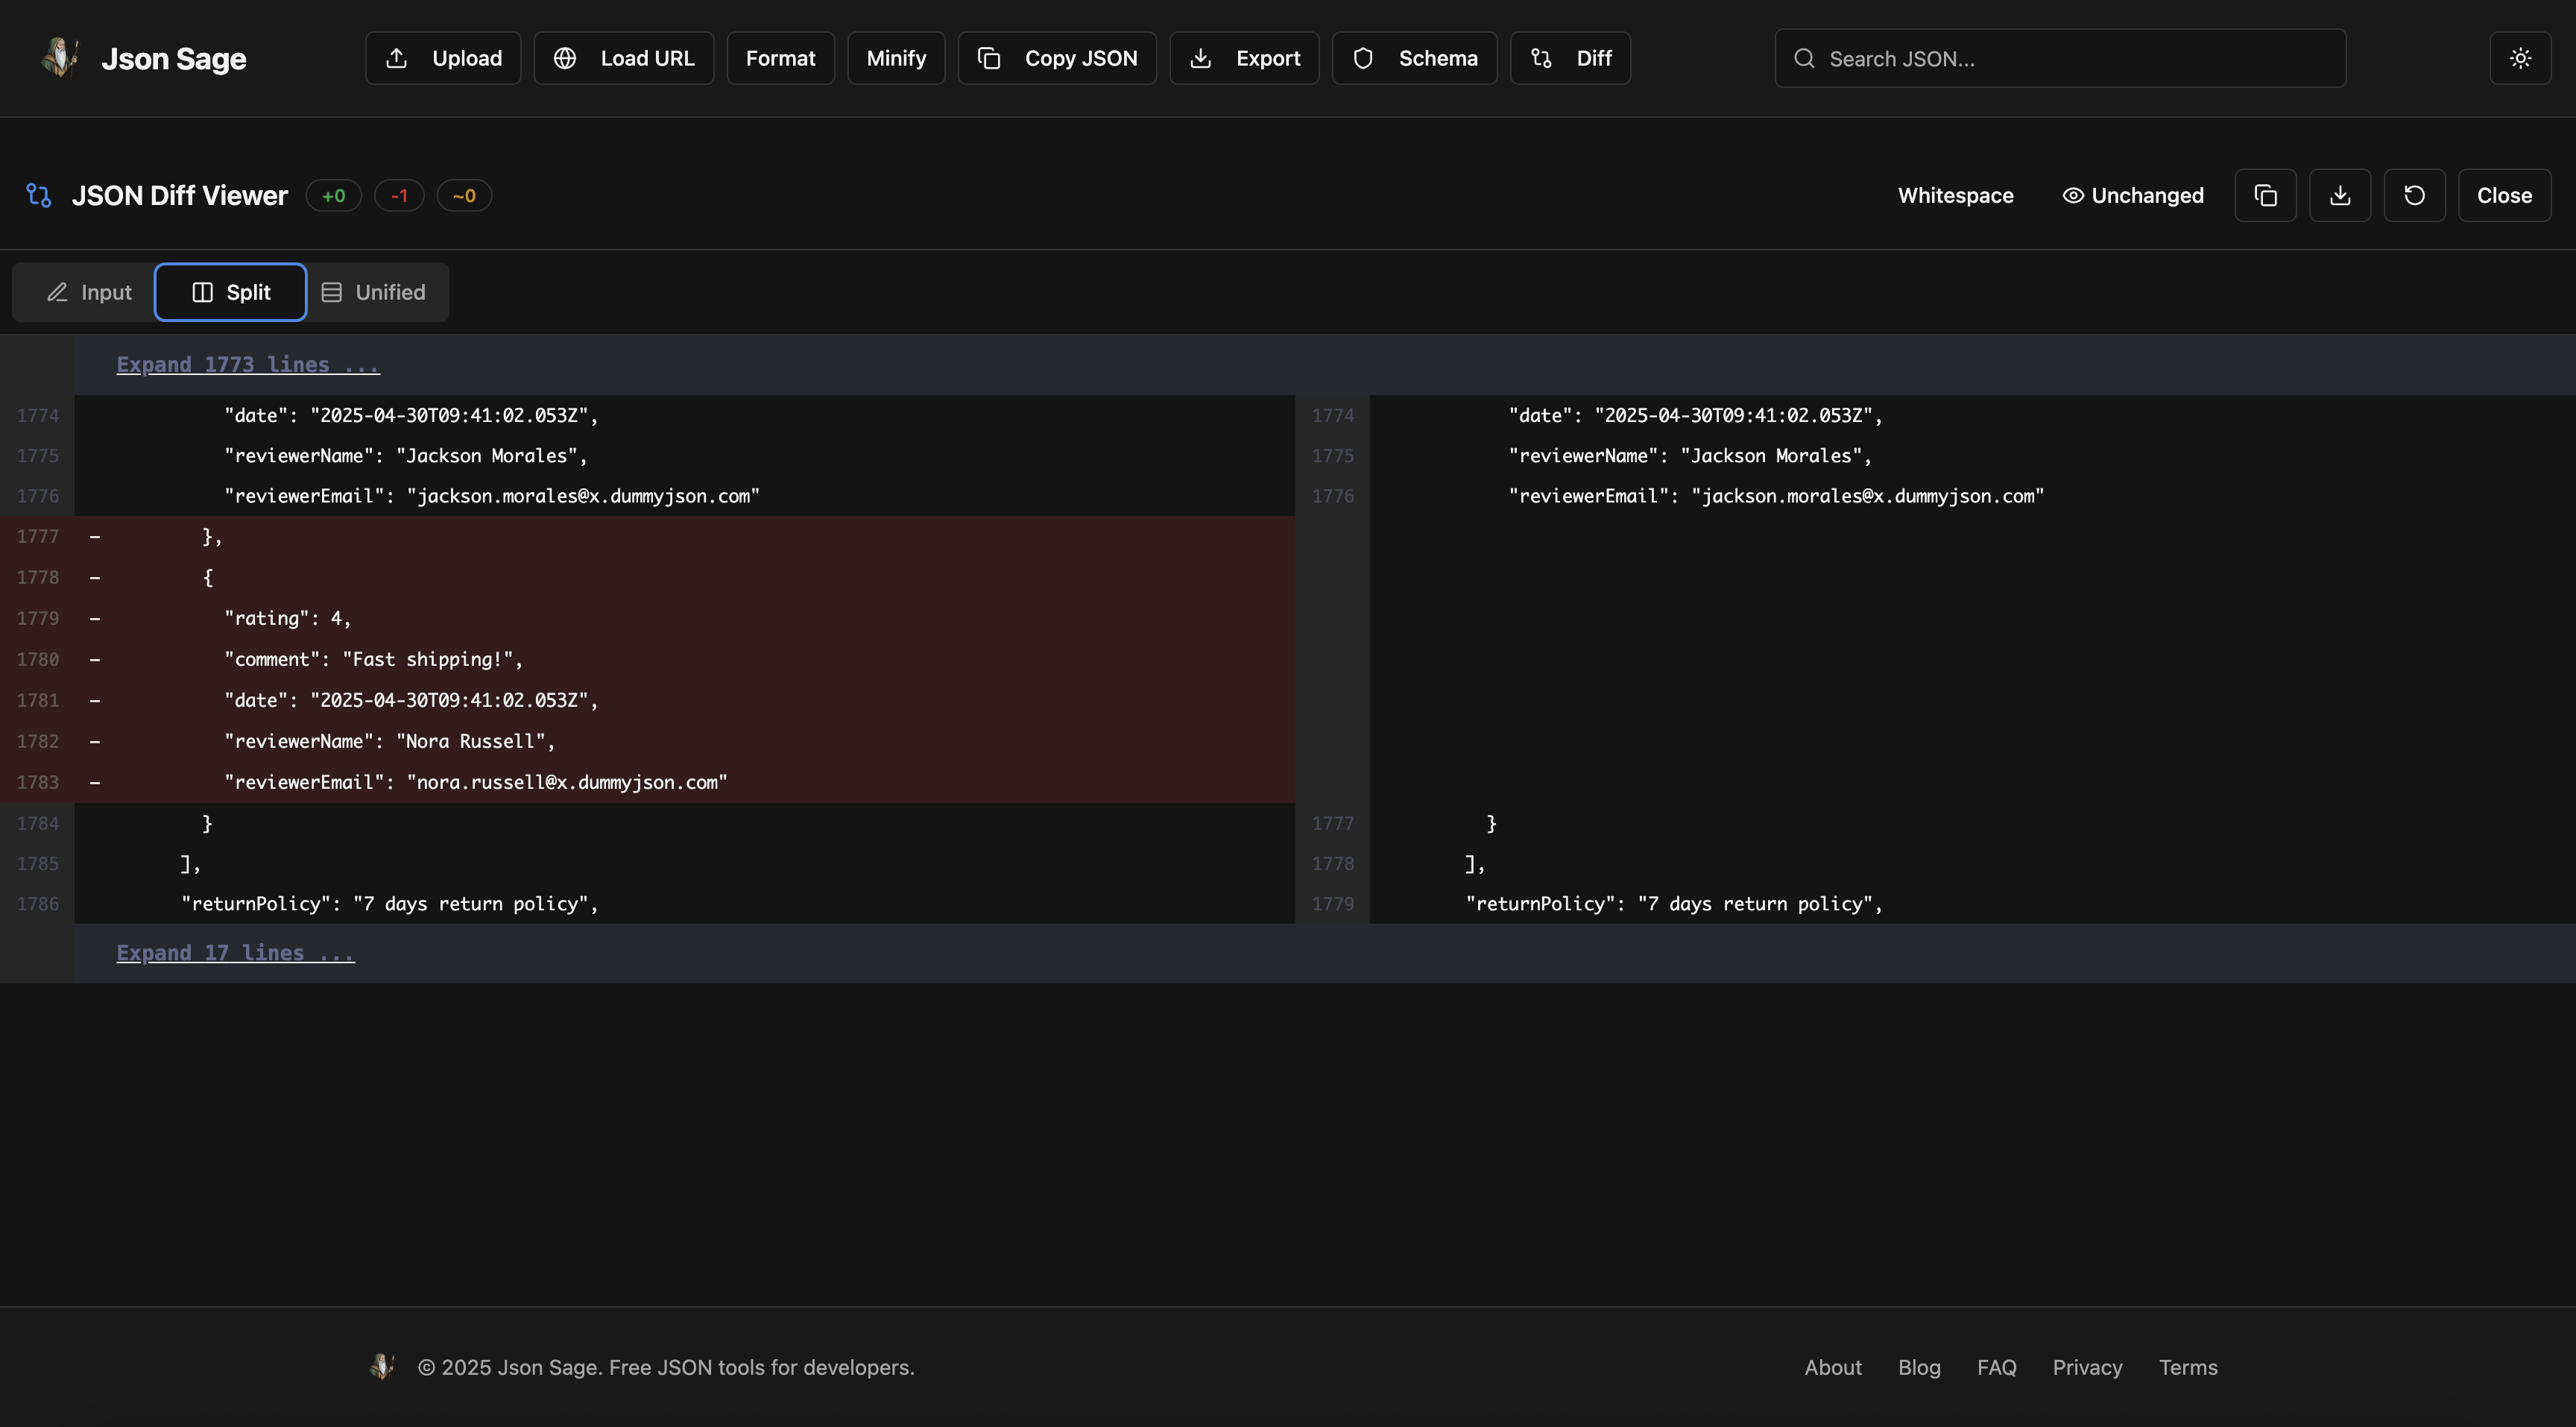This screenshot has width=2576, height=1427.
Task: Switch to Unified diff view
Action: click(376, 292)
